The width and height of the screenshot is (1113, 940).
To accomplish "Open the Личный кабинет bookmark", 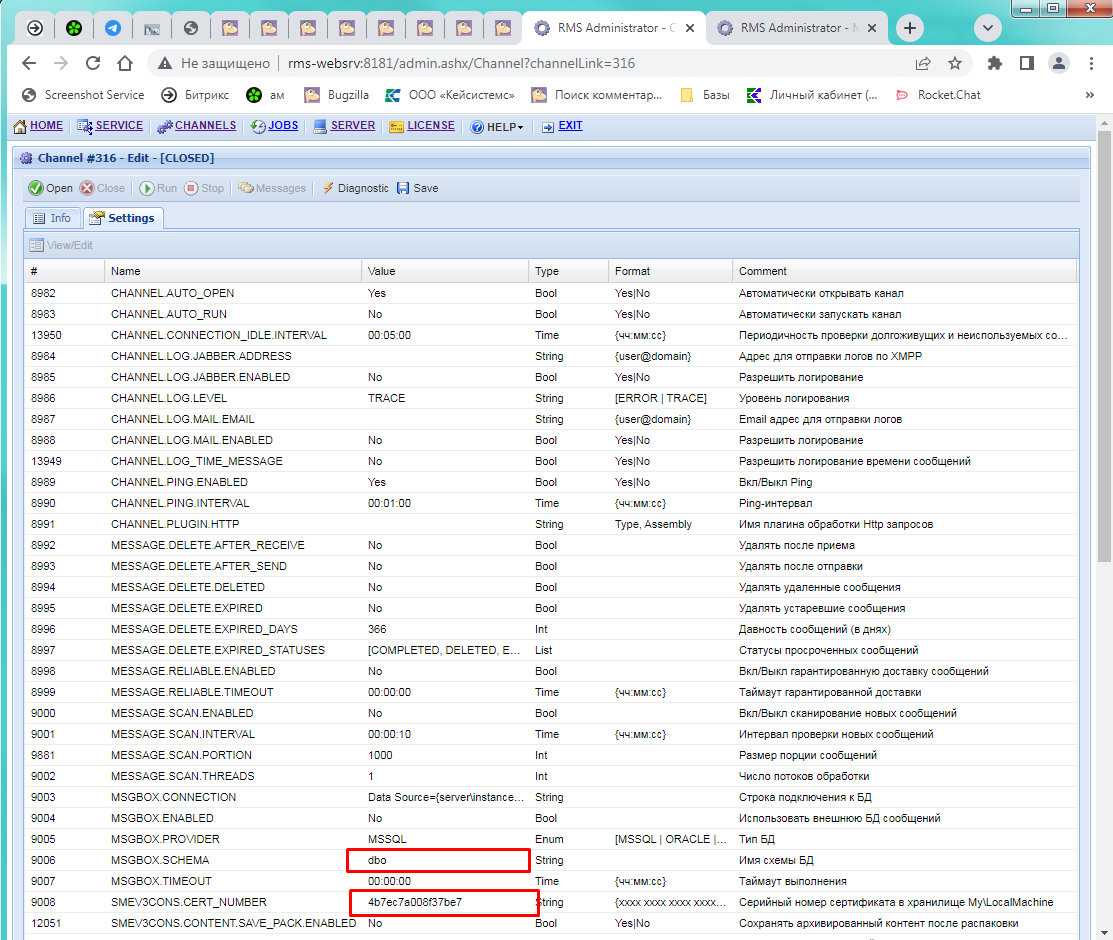I will [812, 95].
